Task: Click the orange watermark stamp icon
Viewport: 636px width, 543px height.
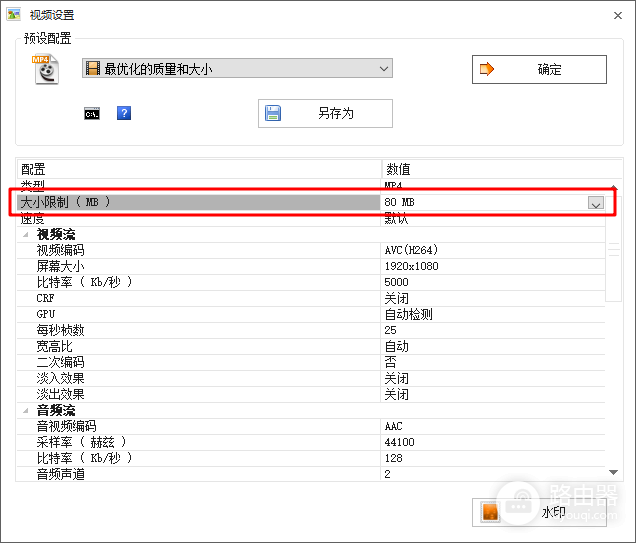Action: click(x=490, y=512)
